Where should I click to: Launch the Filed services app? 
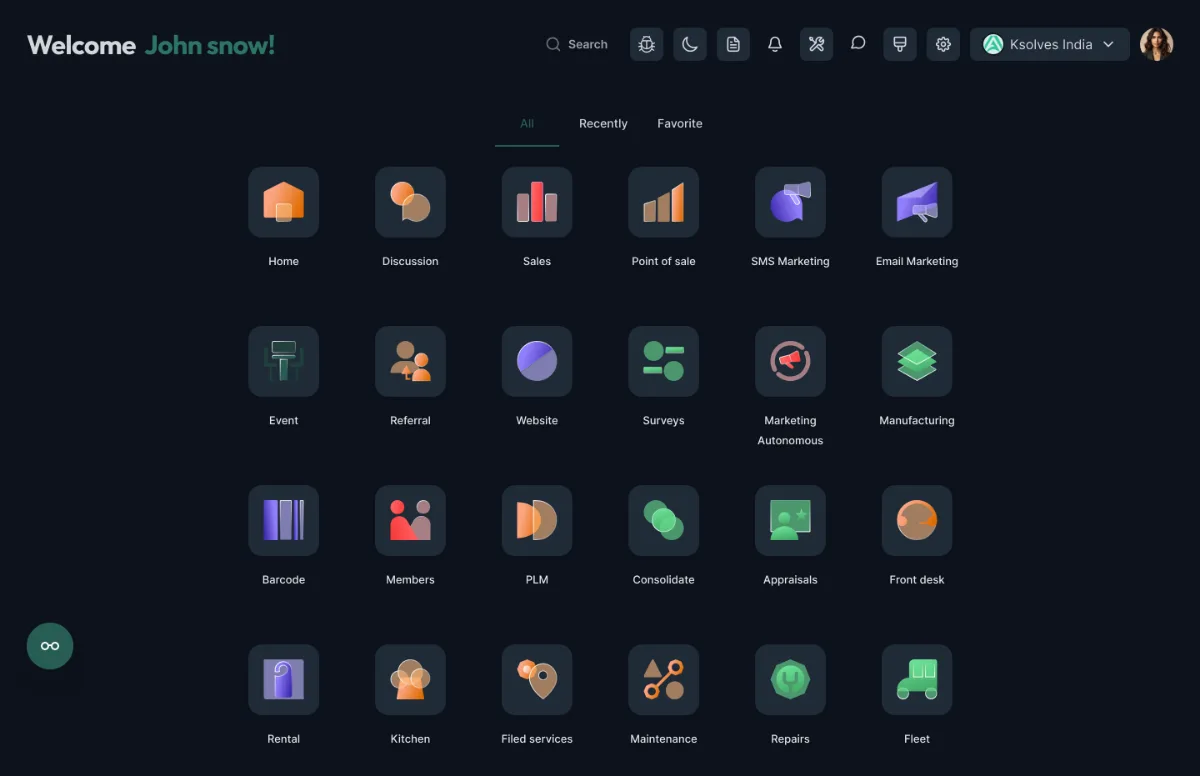tap(537, 679)
